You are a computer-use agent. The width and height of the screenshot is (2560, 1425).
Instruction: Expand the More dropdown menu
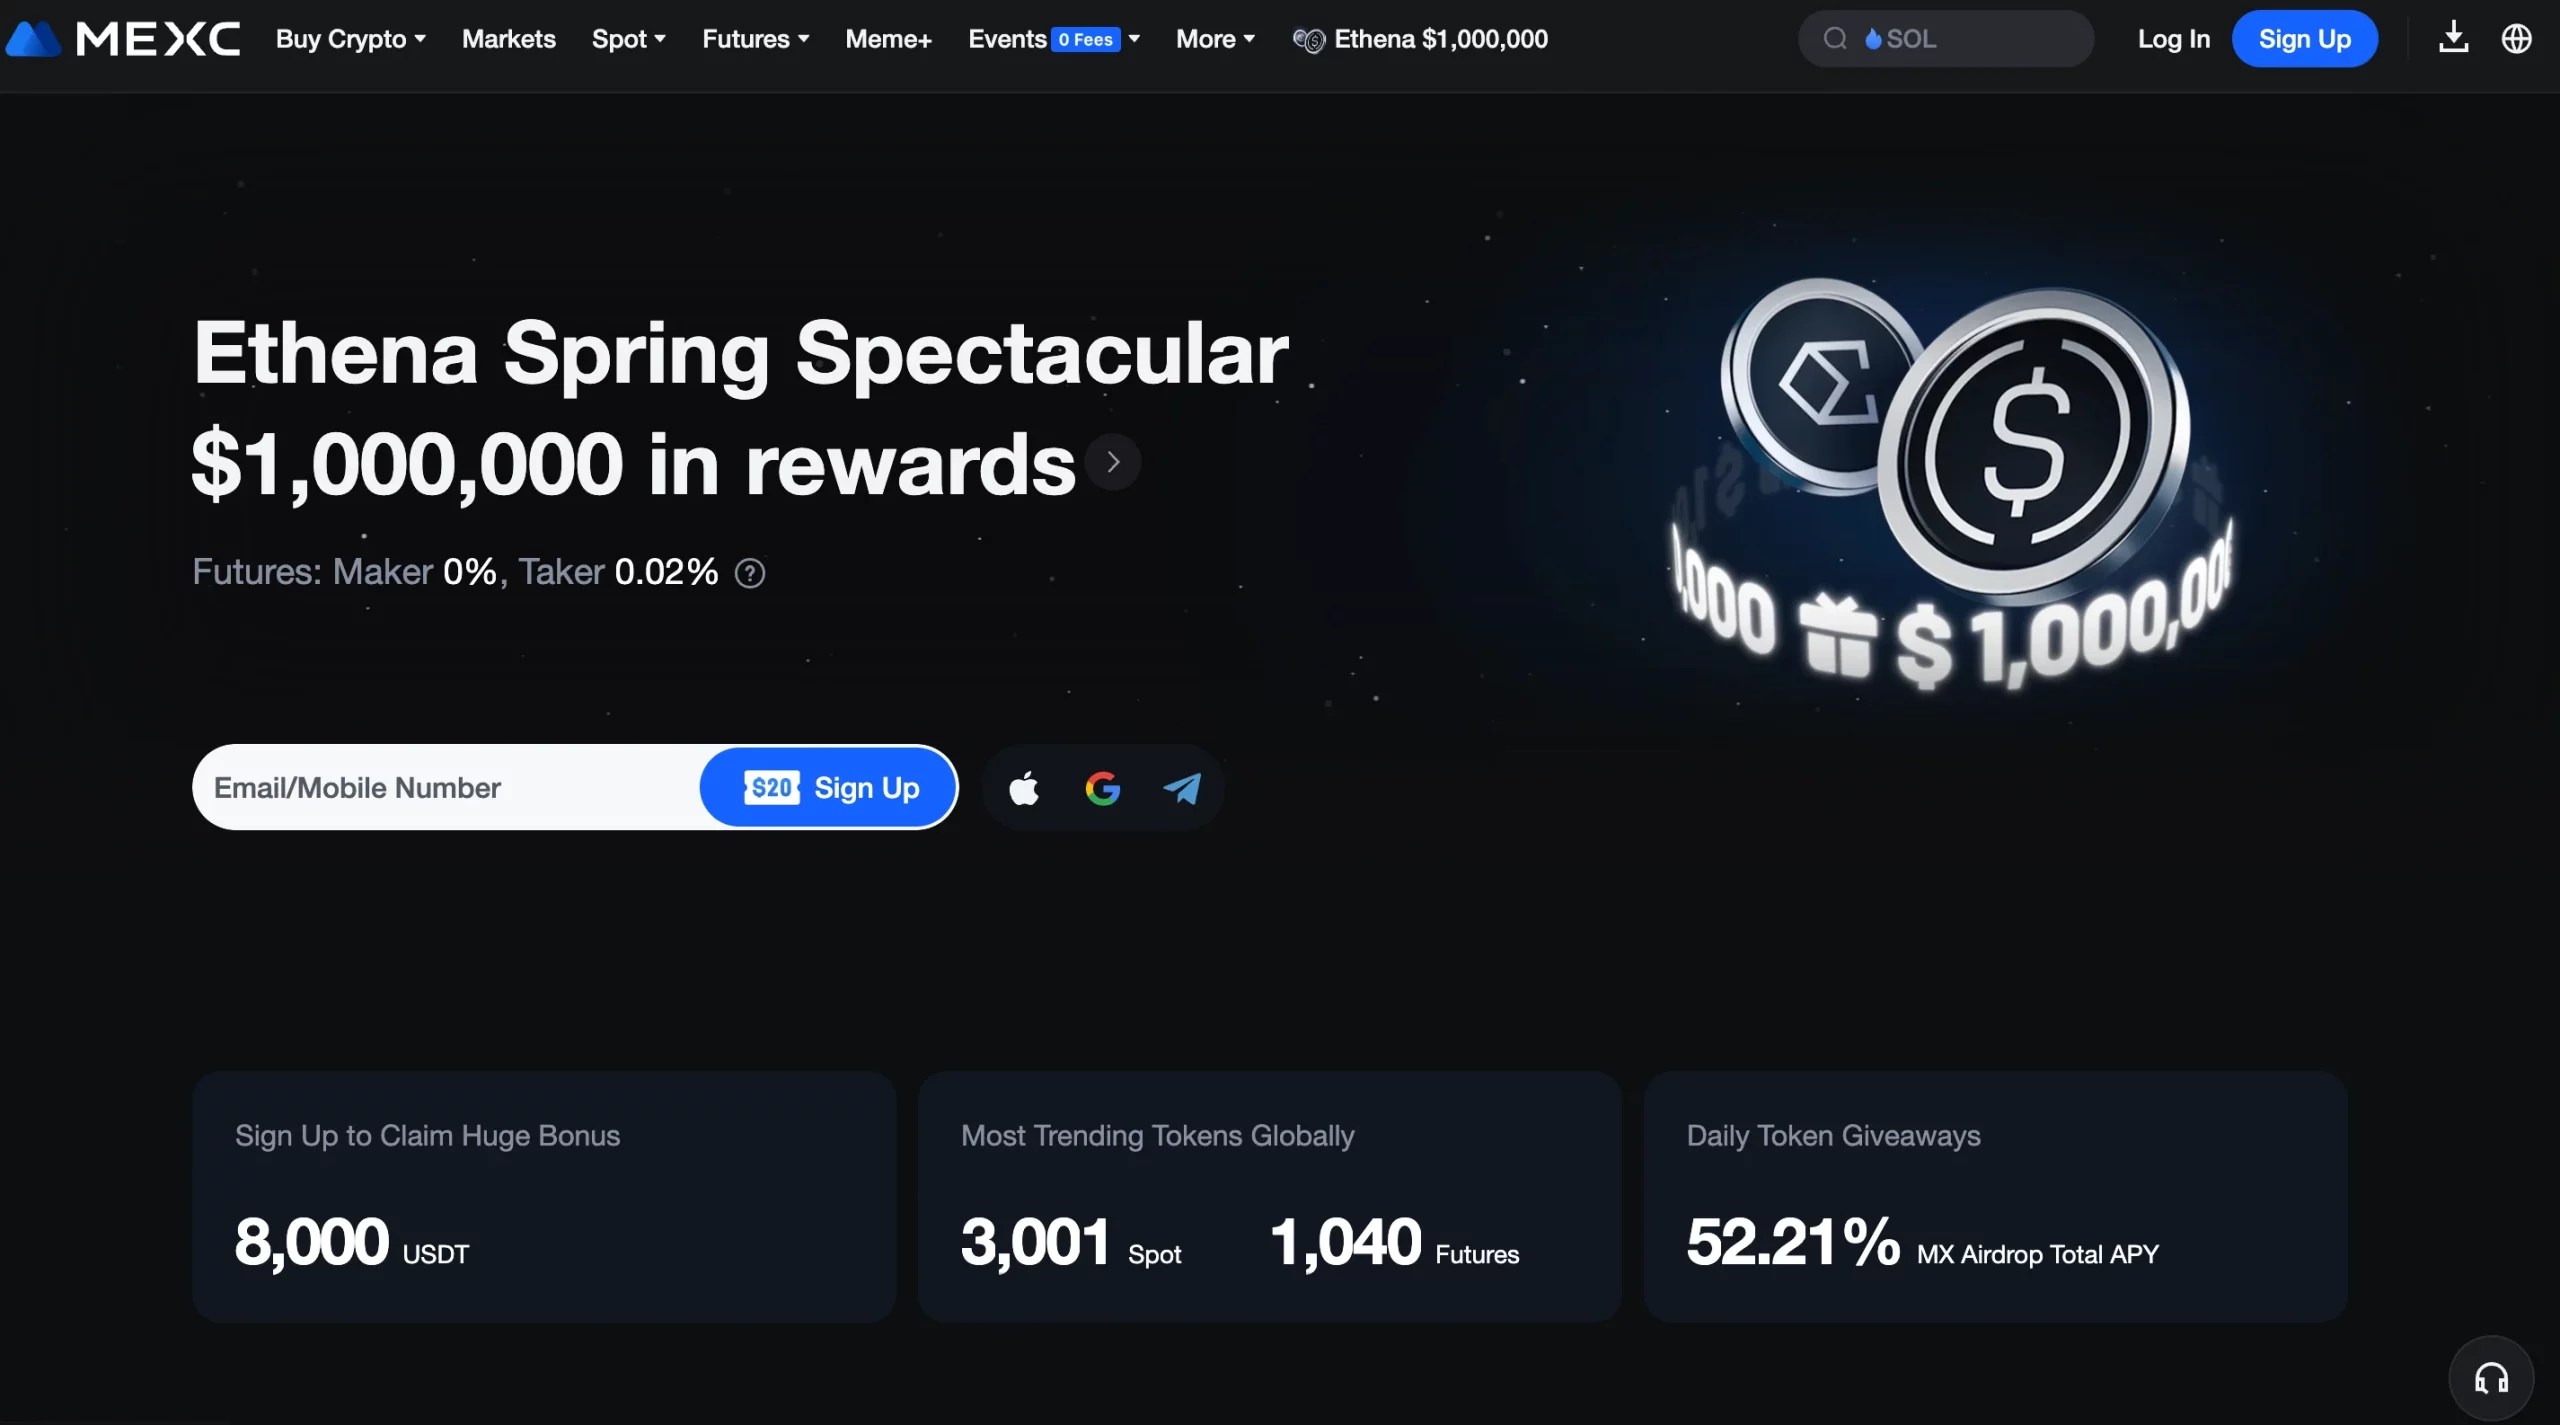tap(1215, 39)
